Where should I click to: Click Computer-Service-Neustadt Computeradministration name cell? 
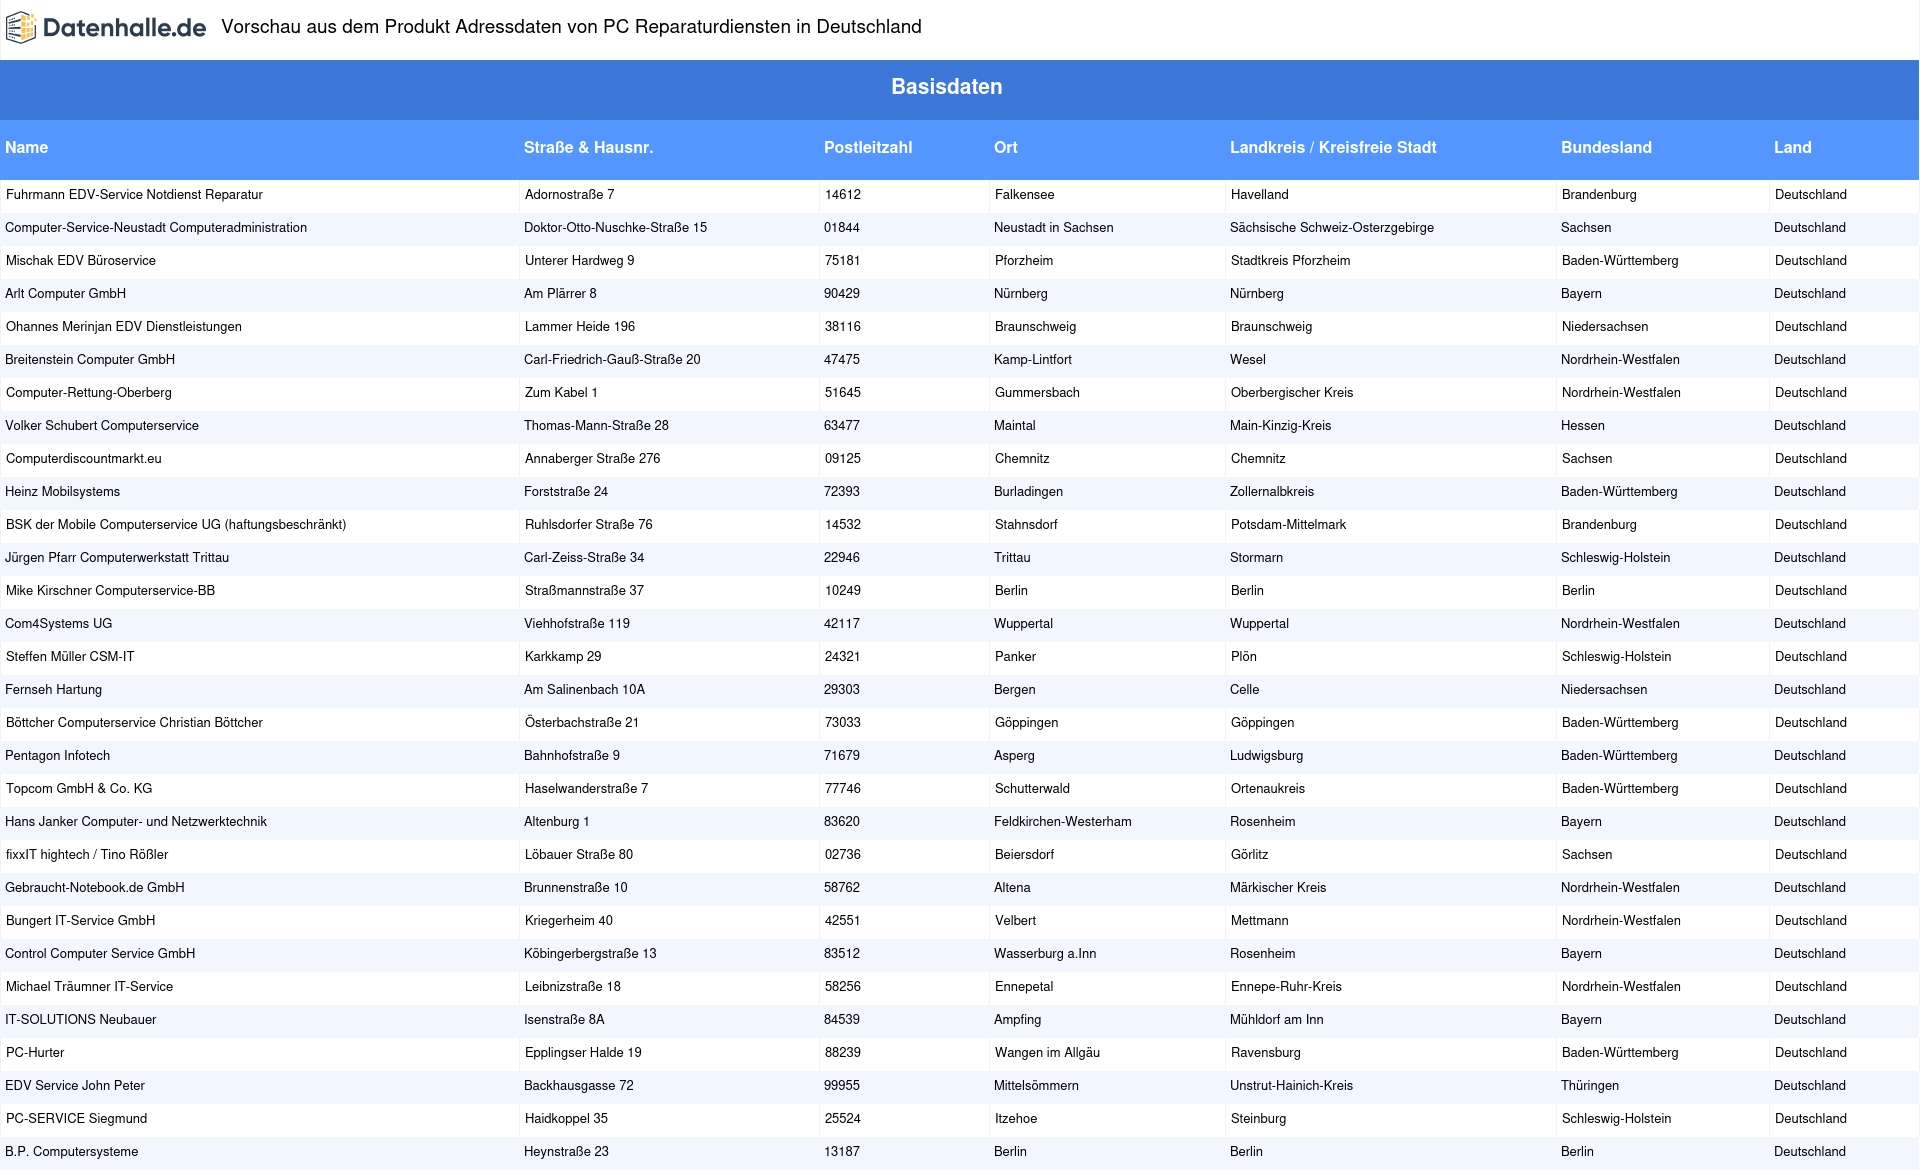click(x=156, y=228)
